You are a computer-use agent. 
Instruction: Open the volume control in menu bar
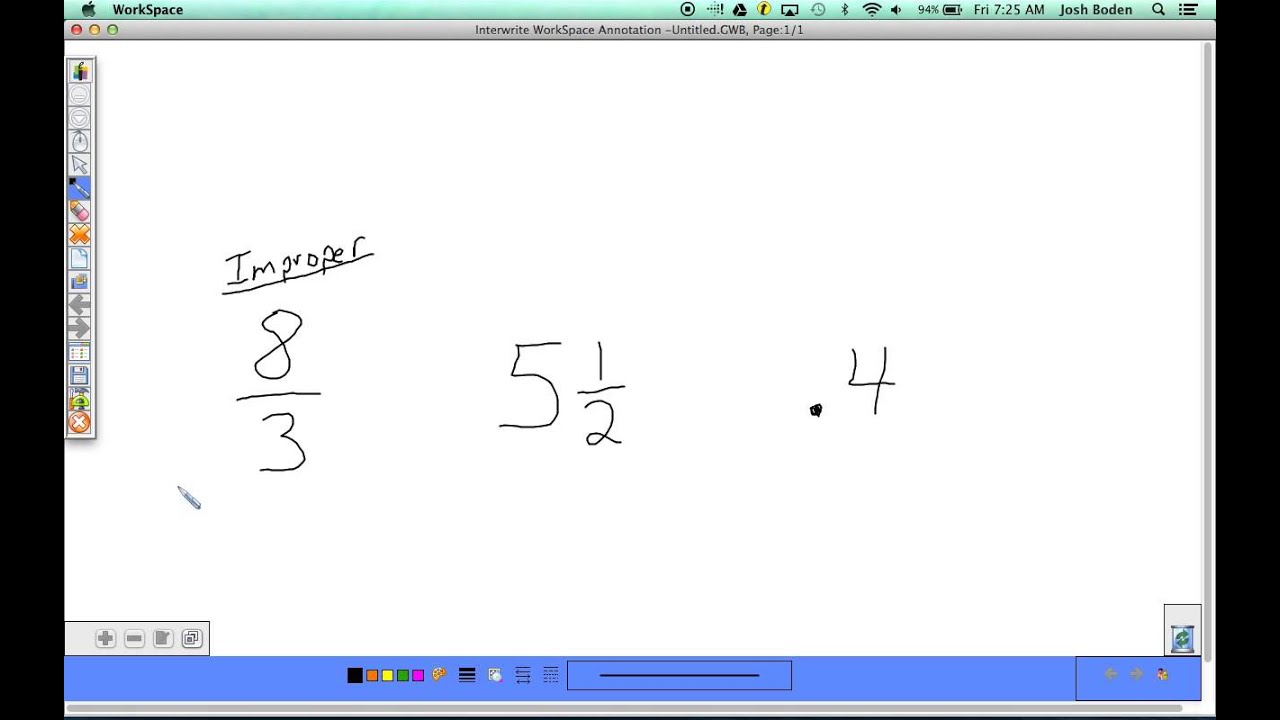coord(896,10)
